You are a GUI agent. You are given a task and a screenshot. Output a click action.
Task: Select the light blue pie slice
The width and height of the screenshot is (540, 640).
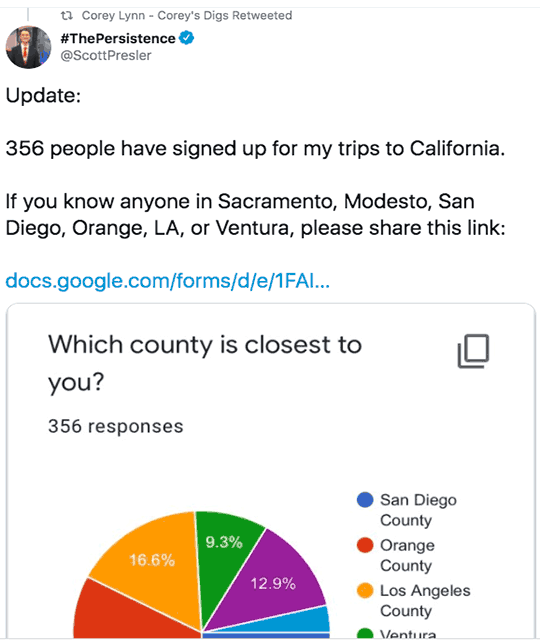pyautogui.click(x=314, y=620)
